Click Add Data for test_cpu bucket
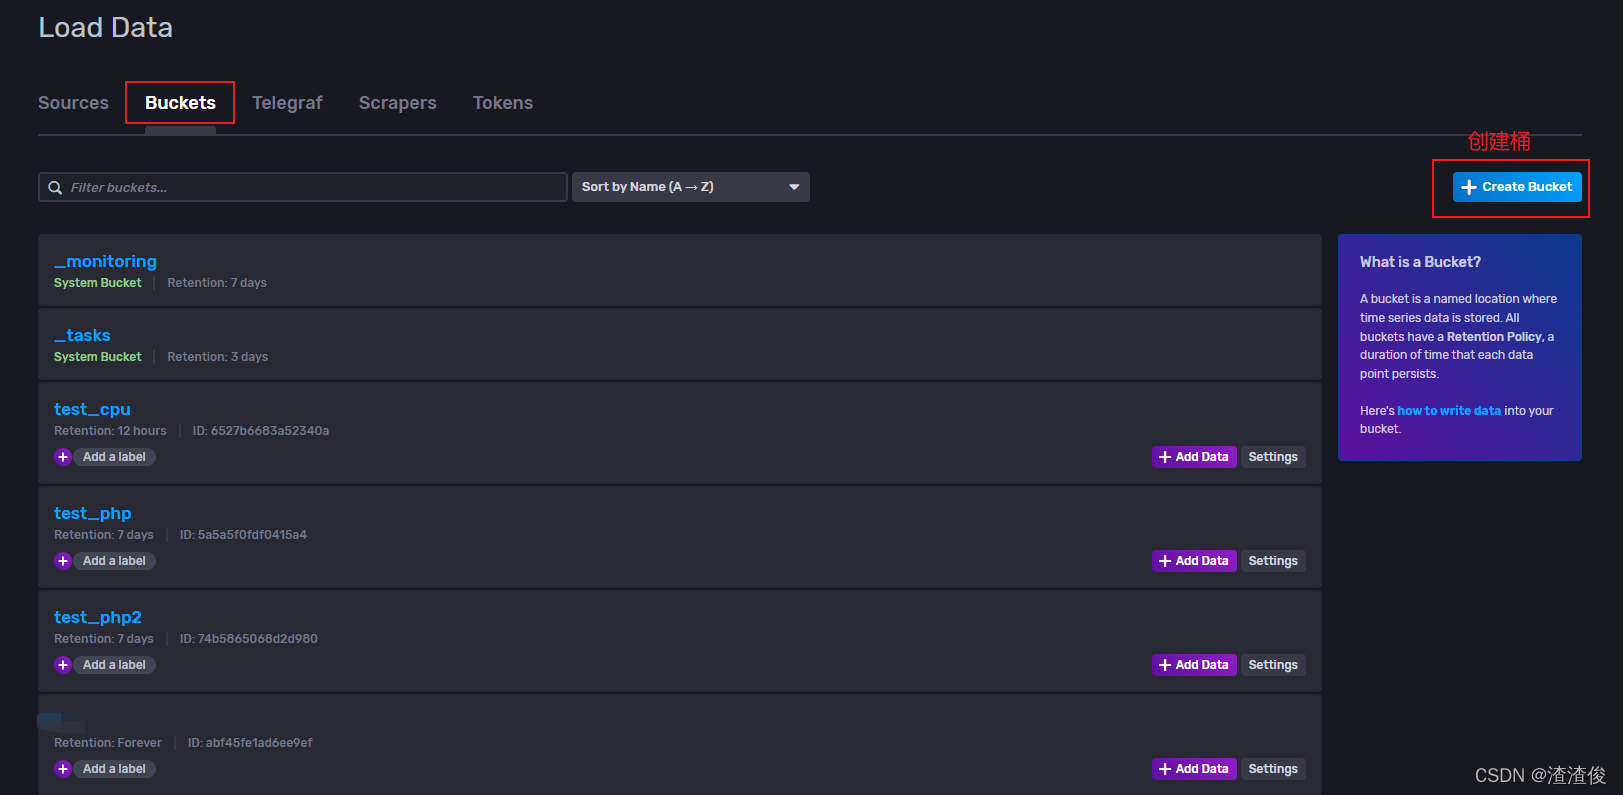 (1194, 457)
